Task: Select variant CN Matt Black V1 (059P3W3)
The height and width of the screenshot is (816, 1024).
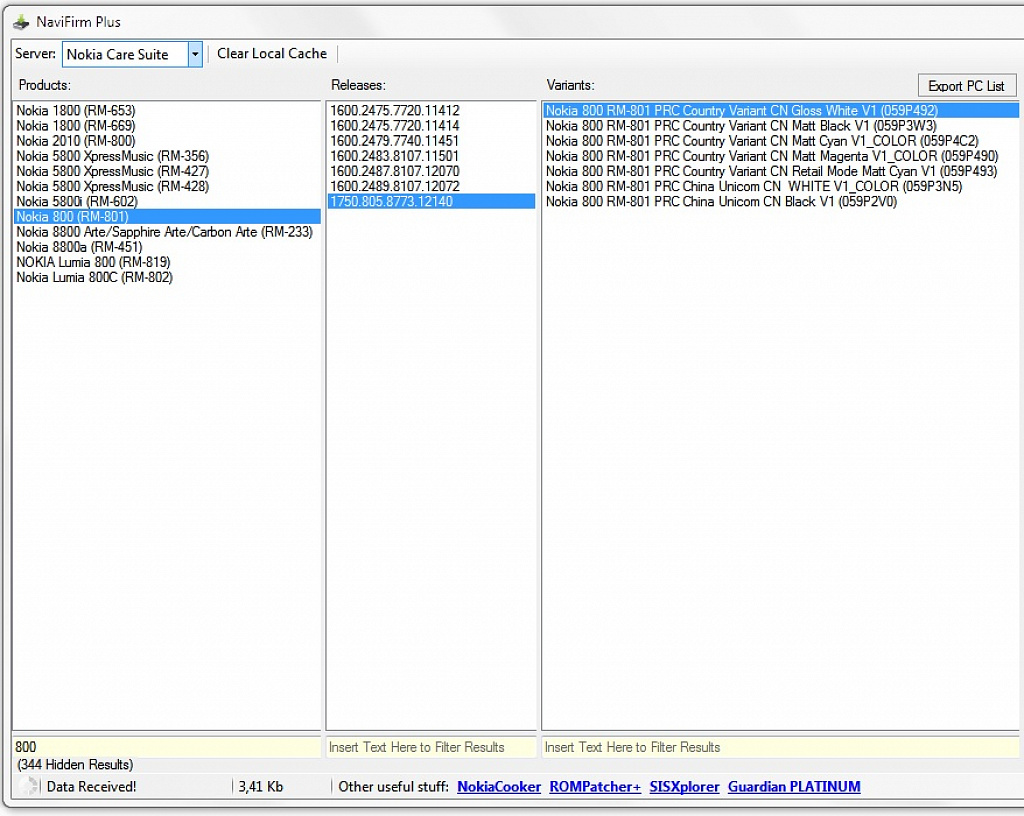Action: [x=780, y=125]
